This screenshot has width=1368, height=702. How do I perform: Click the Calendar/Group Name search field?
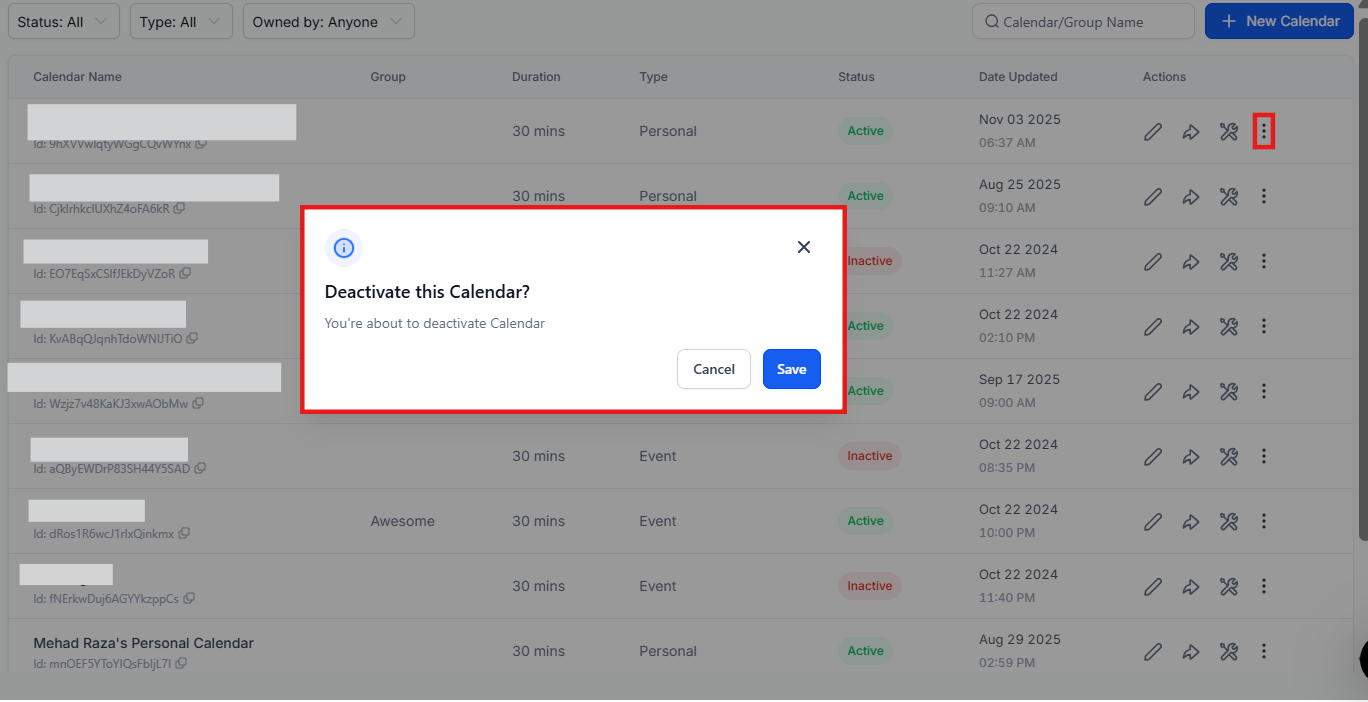tap(1083, 21)
